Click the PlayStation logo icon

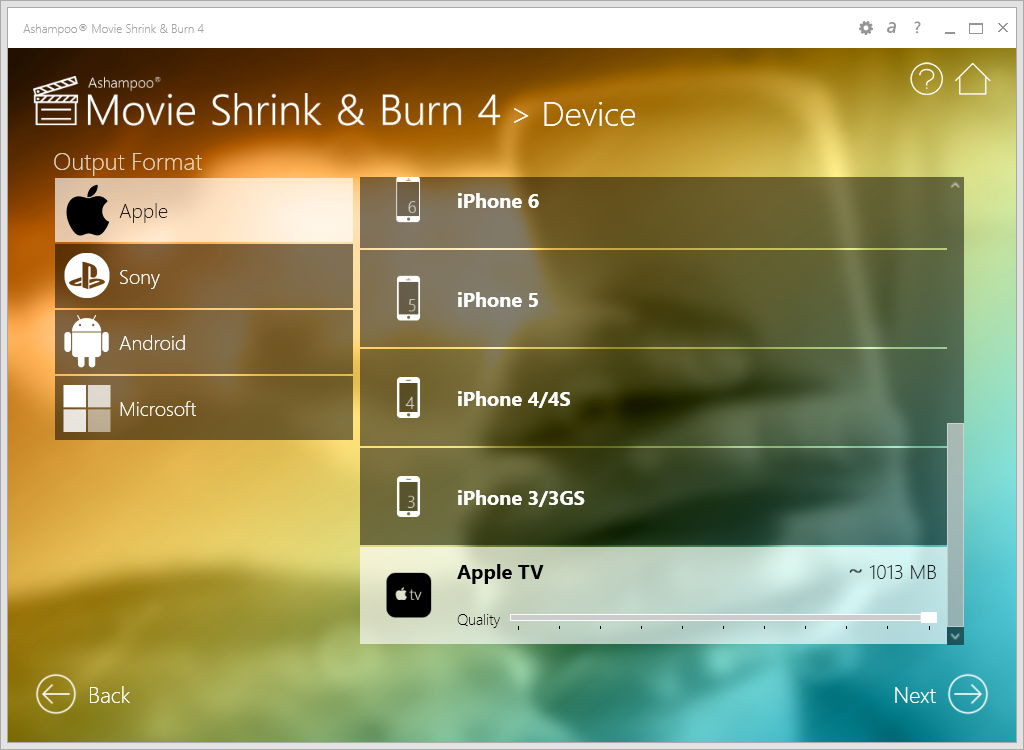pyautogui.click(x=87, y=276)
